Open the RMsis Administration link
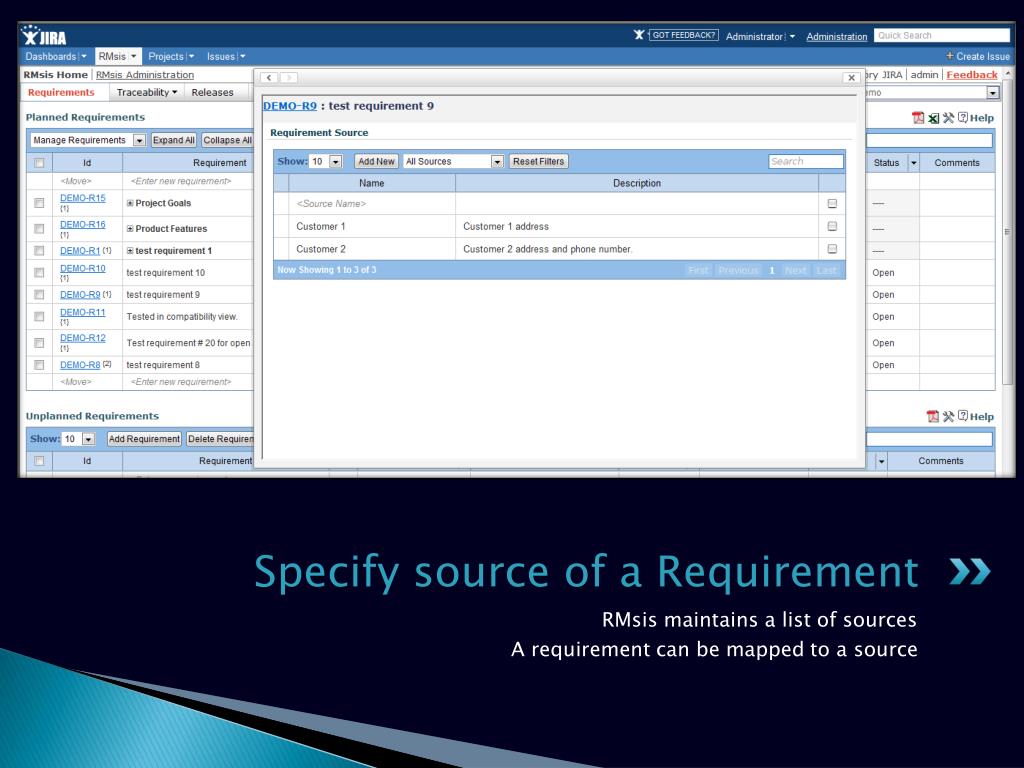This screenshot has height=768, width=1024. tap(145, 74)
